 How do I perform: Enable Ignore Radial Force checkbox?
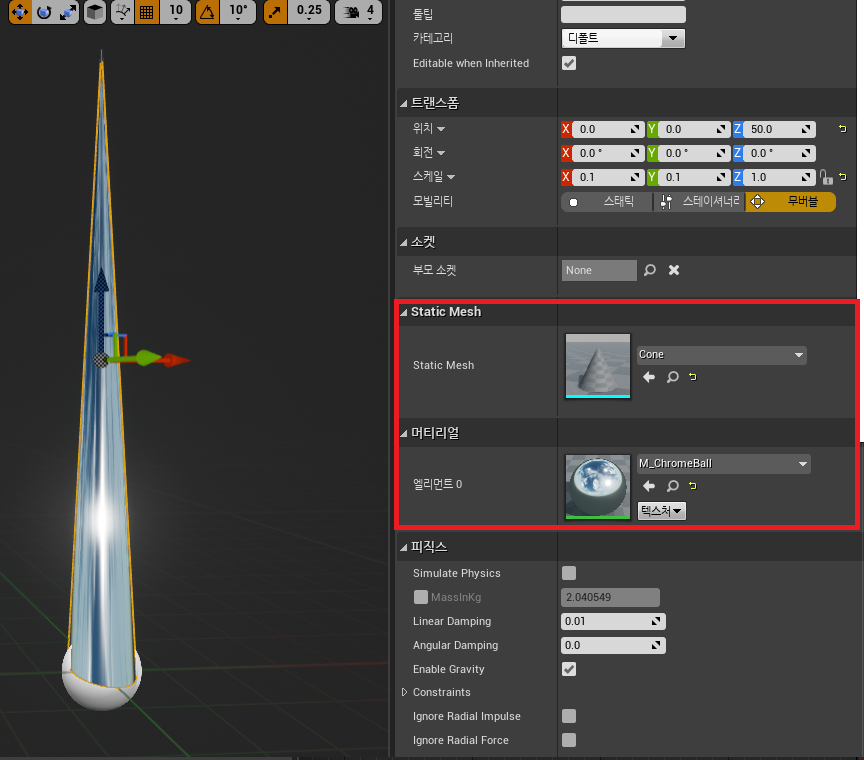coord(569,740)
